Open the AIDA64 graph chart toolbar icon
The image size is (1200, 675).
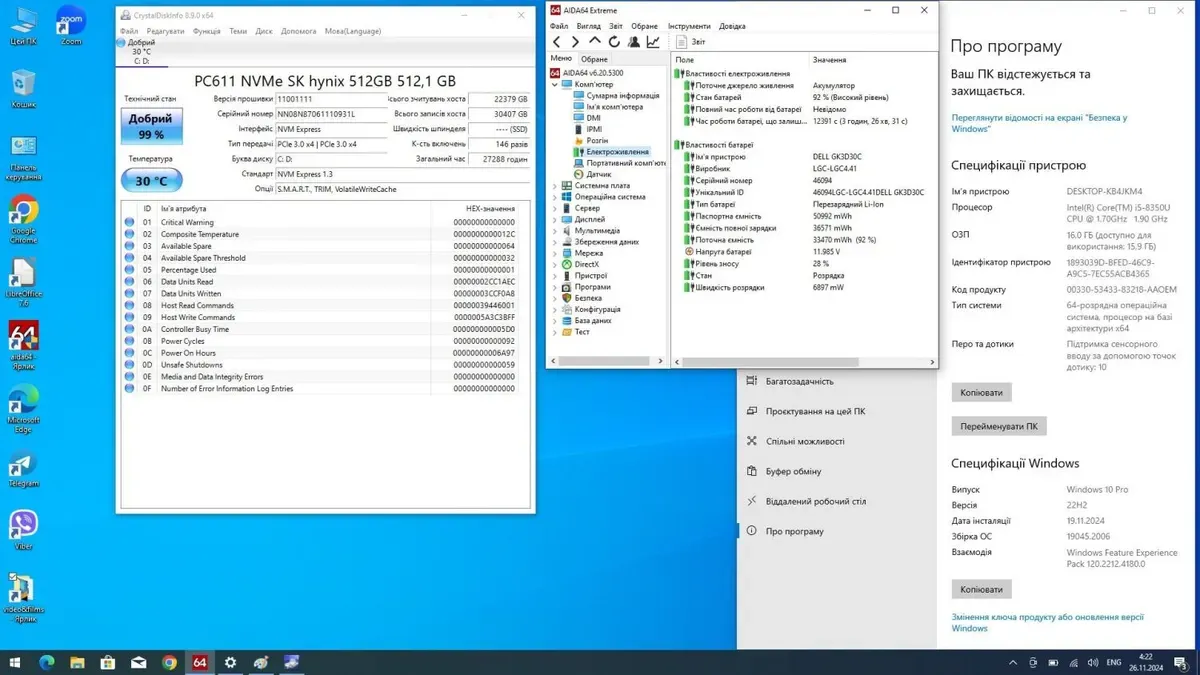click(653, 42)
